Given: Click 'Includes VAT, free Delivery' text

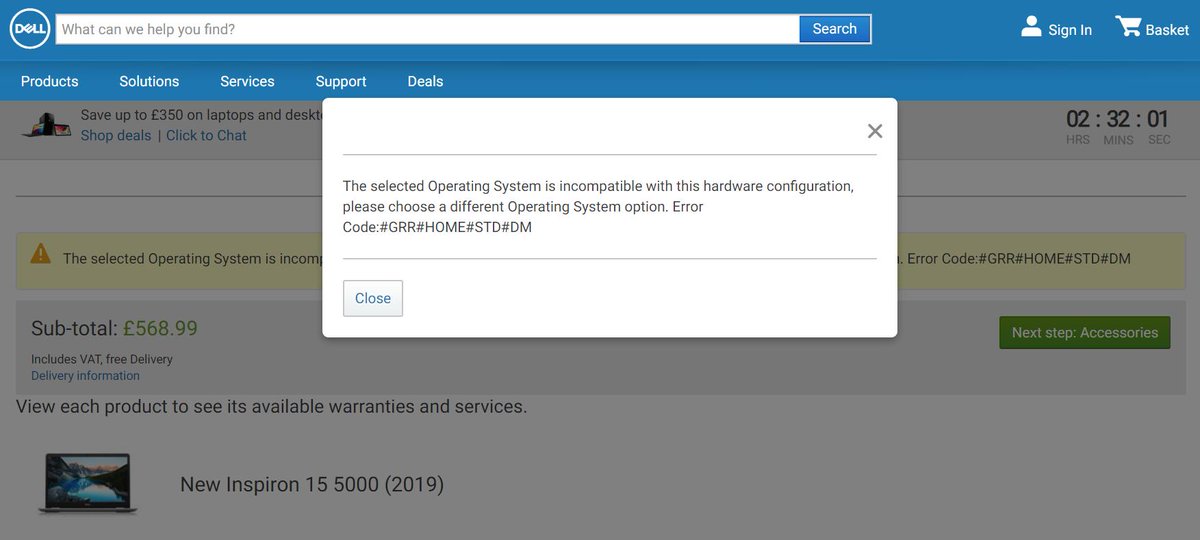Looking at the screenshot, I should click(102, 359).
